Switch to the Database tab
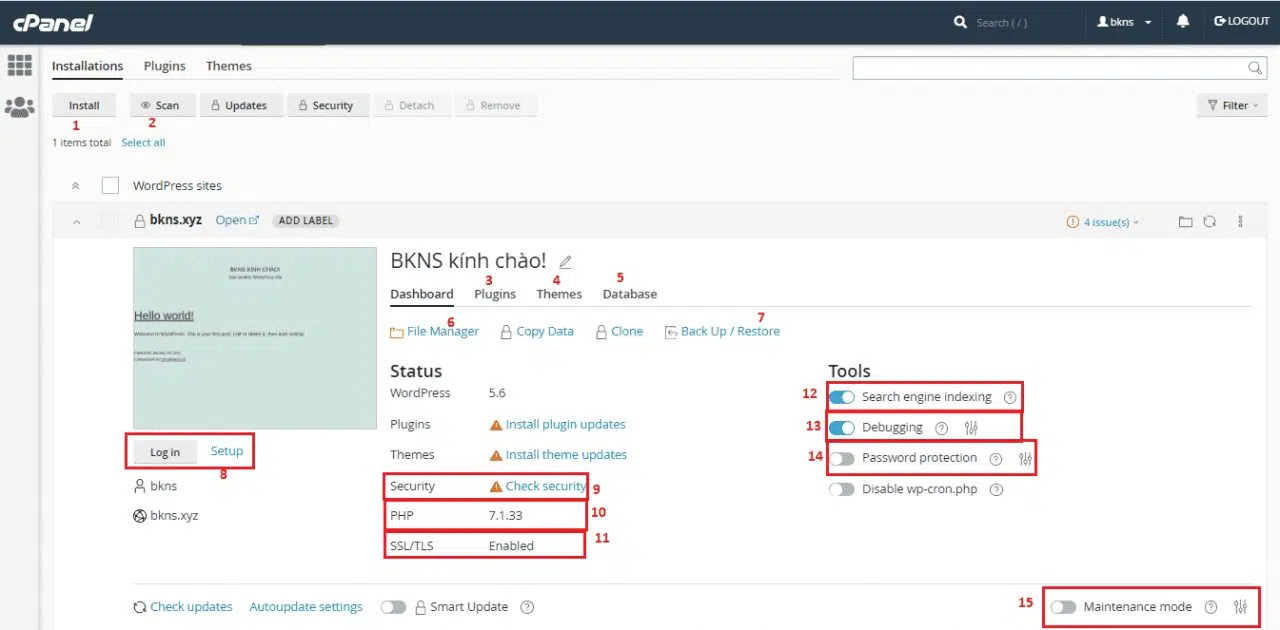 (629, 294)
